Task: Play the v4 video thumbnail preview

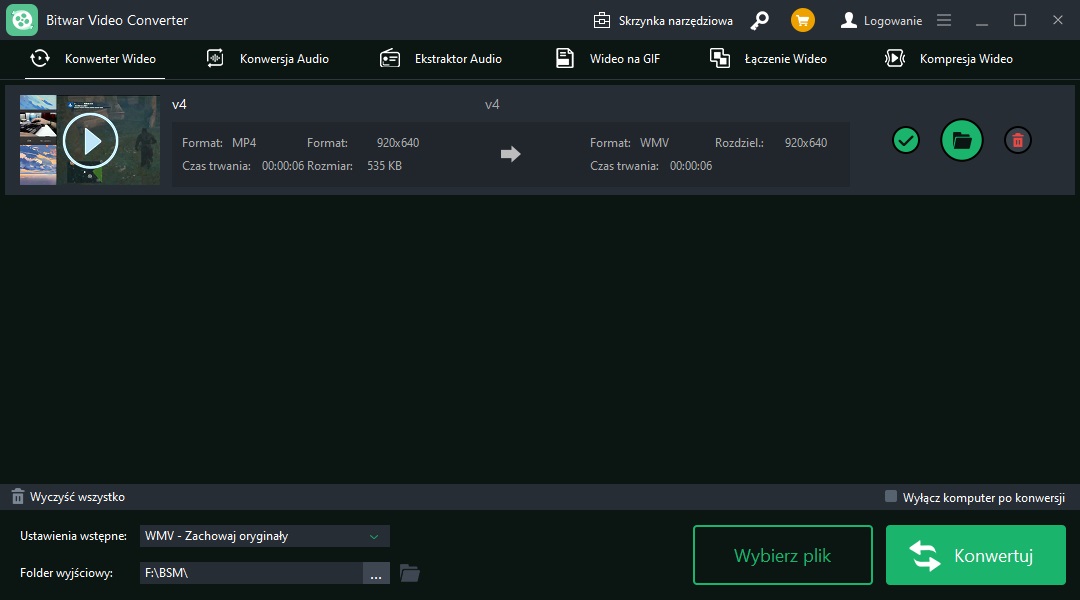Action: click(x=90, y=140)
